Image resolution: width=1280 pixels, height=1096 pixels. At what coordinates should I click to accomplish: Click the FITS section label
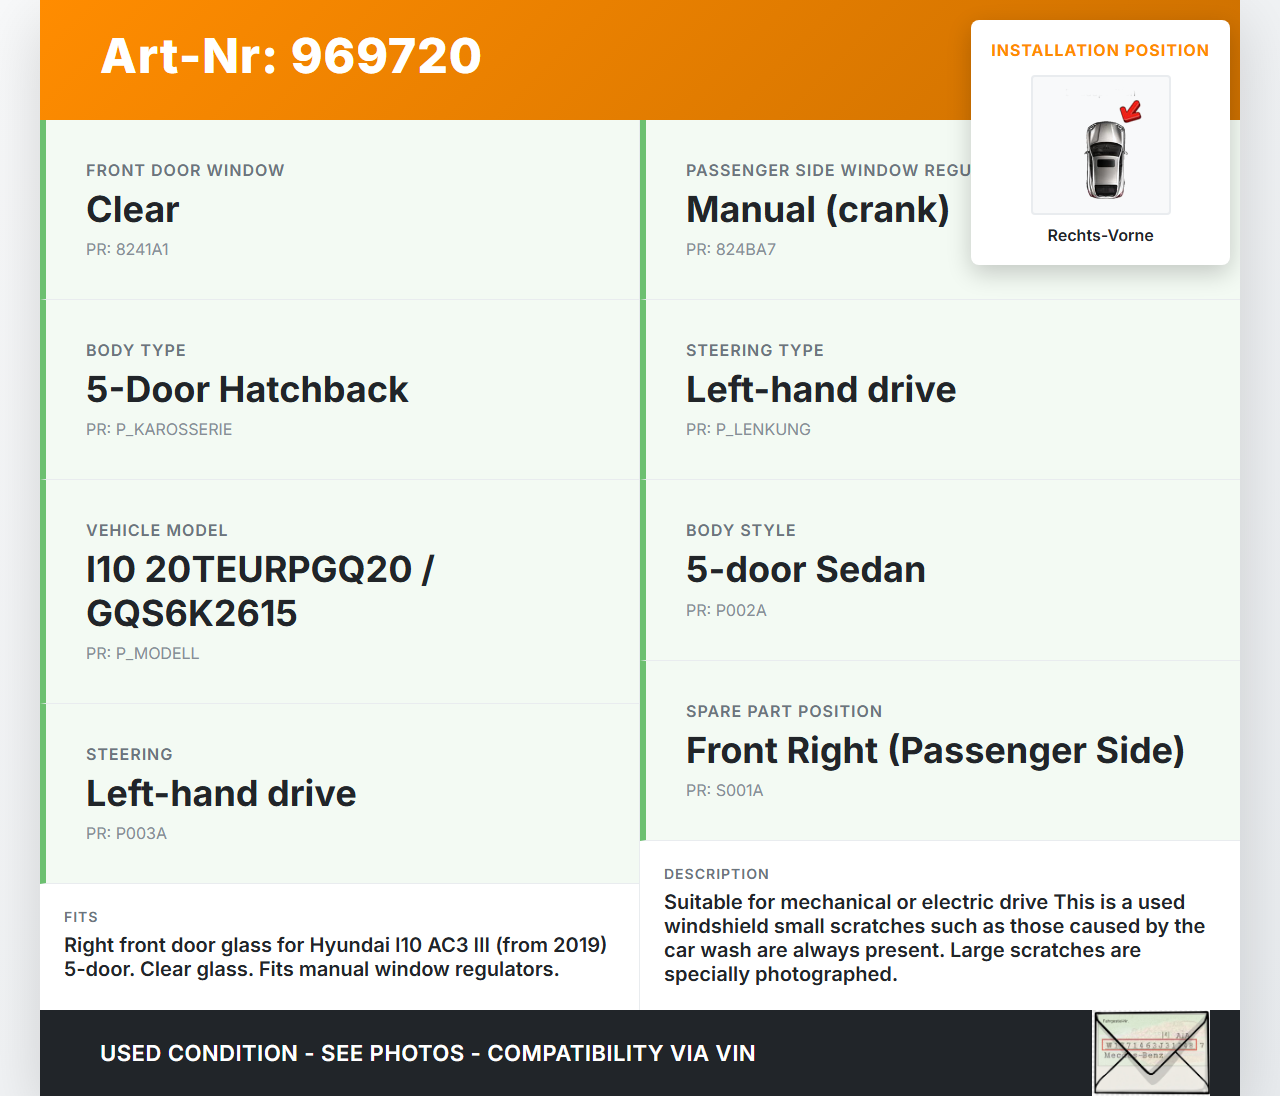(x=81, y=917)
